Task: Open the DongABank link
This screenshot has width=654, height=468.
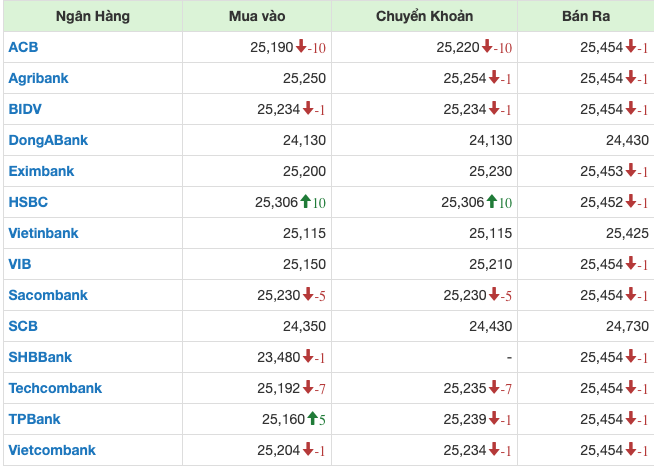Action: [x=48, y=140]
